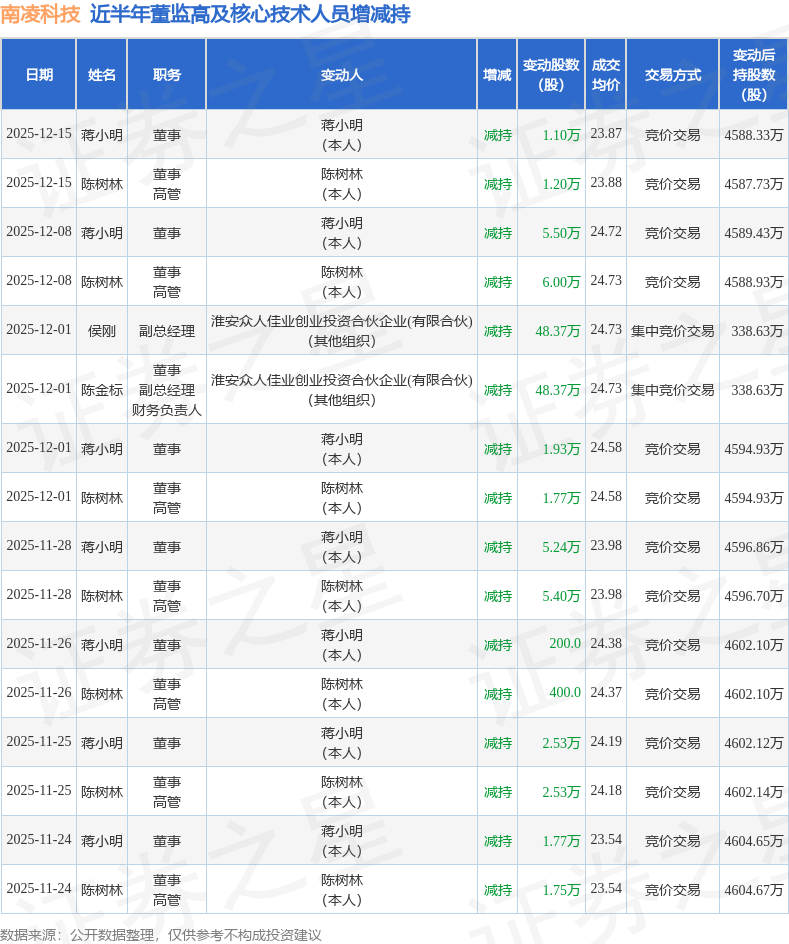Select the 200.0 share change value

click(564, 644)
